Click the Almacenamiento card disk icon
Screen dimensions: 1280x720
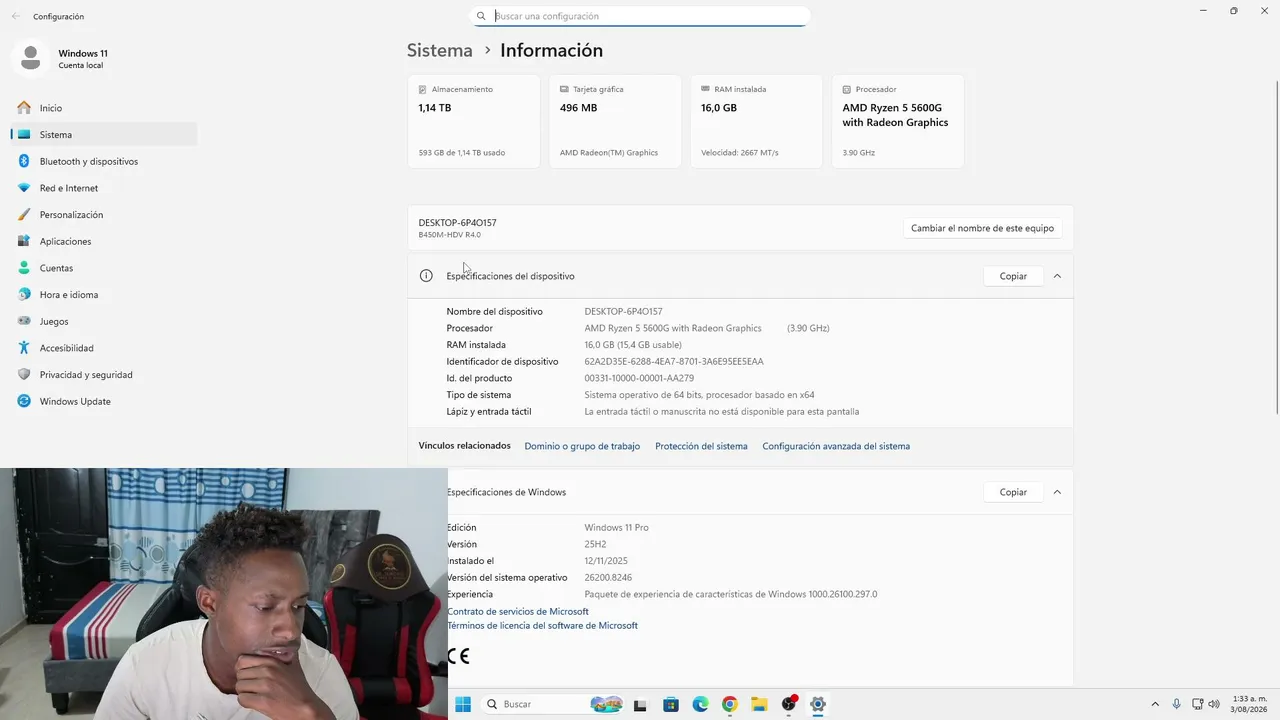point(424,89)
